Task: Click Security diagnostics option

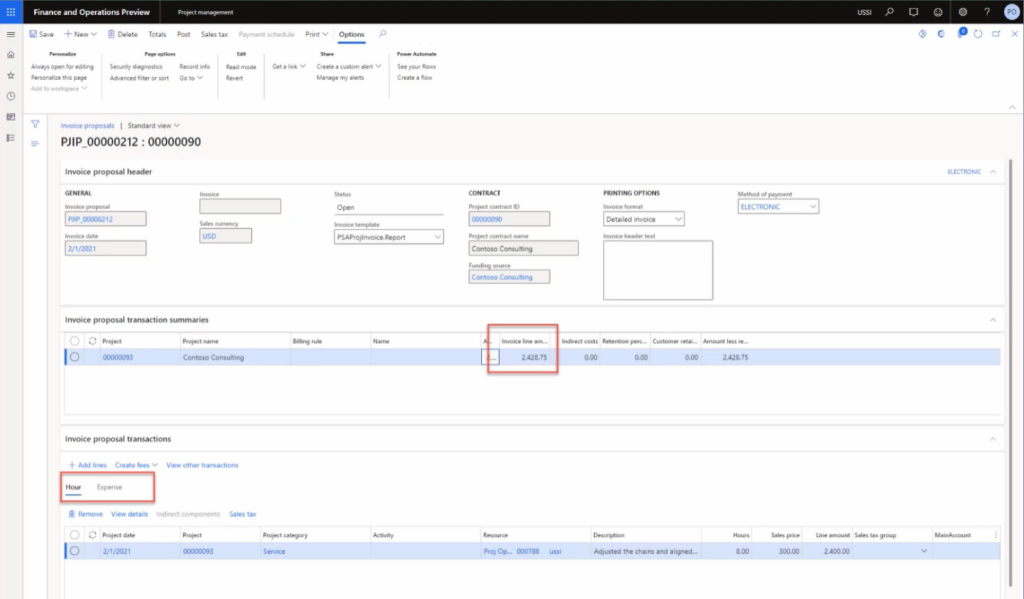Action: pyautogui.click(x=136, y=67)
